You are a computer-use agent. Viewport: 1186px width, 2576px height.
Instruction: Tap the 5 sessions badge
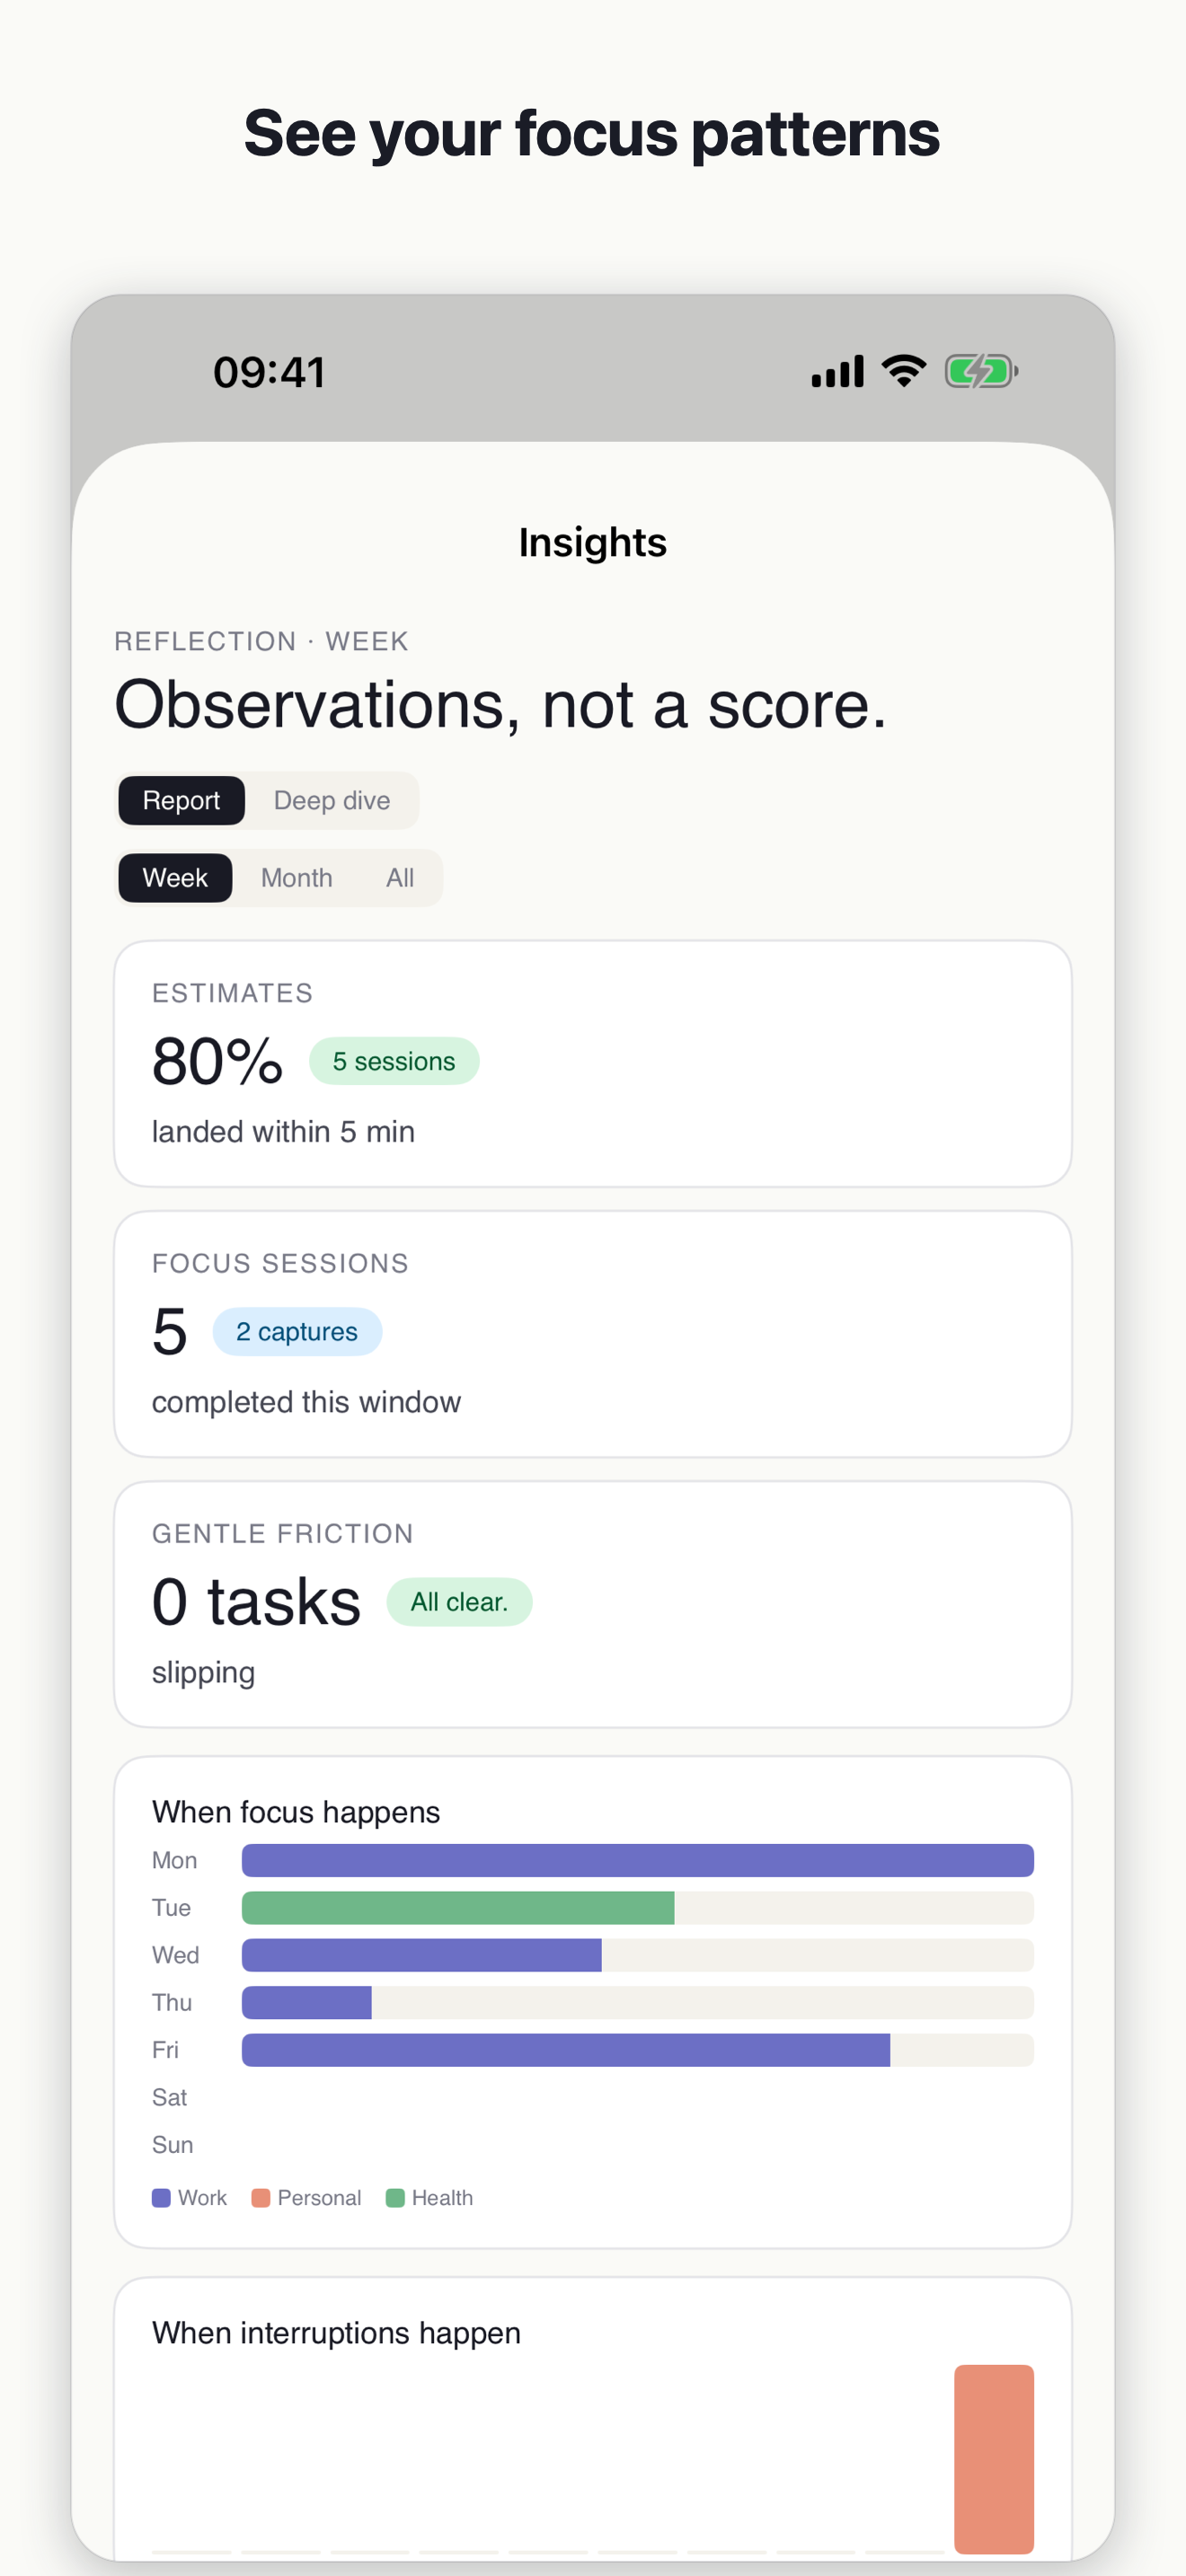click(394, 1061)
